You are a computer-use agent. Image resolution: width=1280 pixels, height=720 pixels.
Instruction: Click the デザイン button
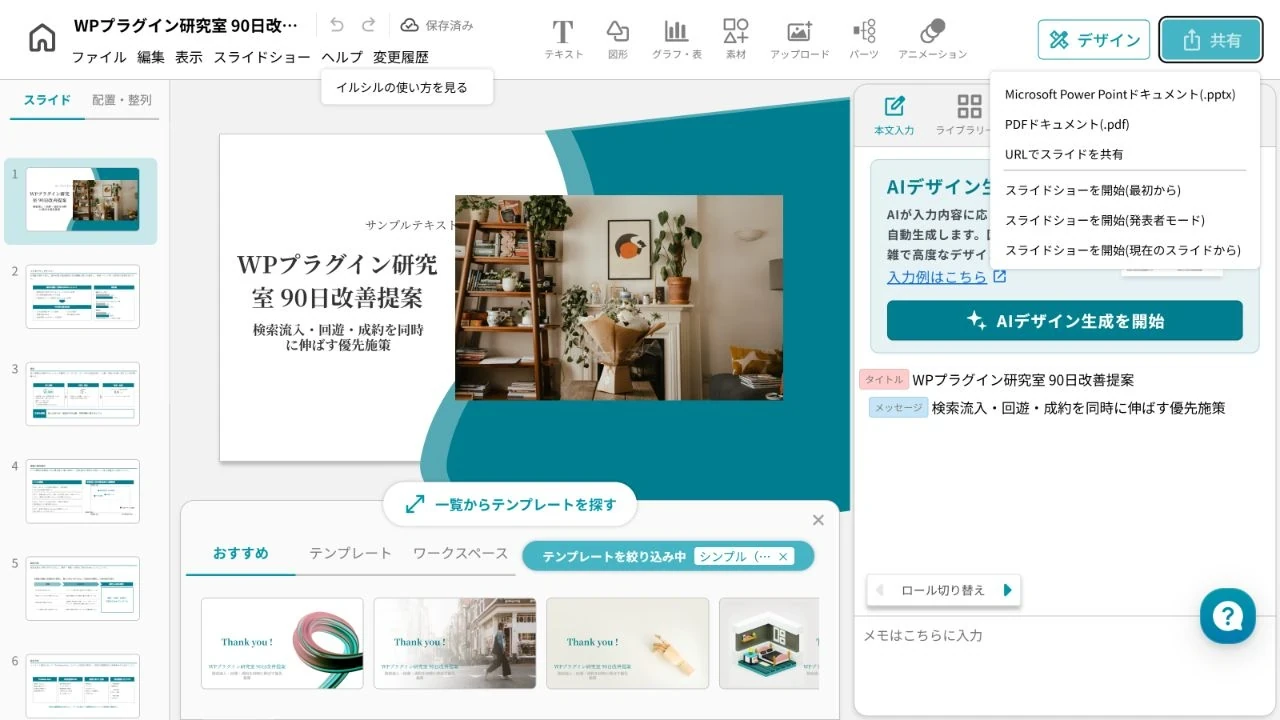tap(1094, 40)
